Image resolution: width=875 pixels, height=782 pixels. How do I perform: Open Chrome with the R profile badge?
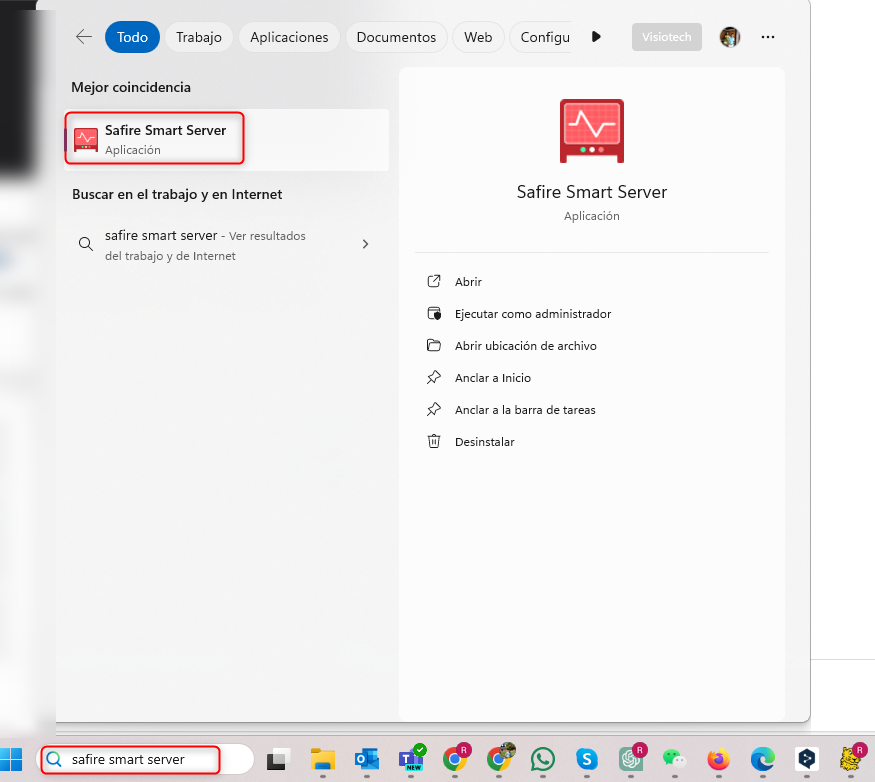(456, 758)
